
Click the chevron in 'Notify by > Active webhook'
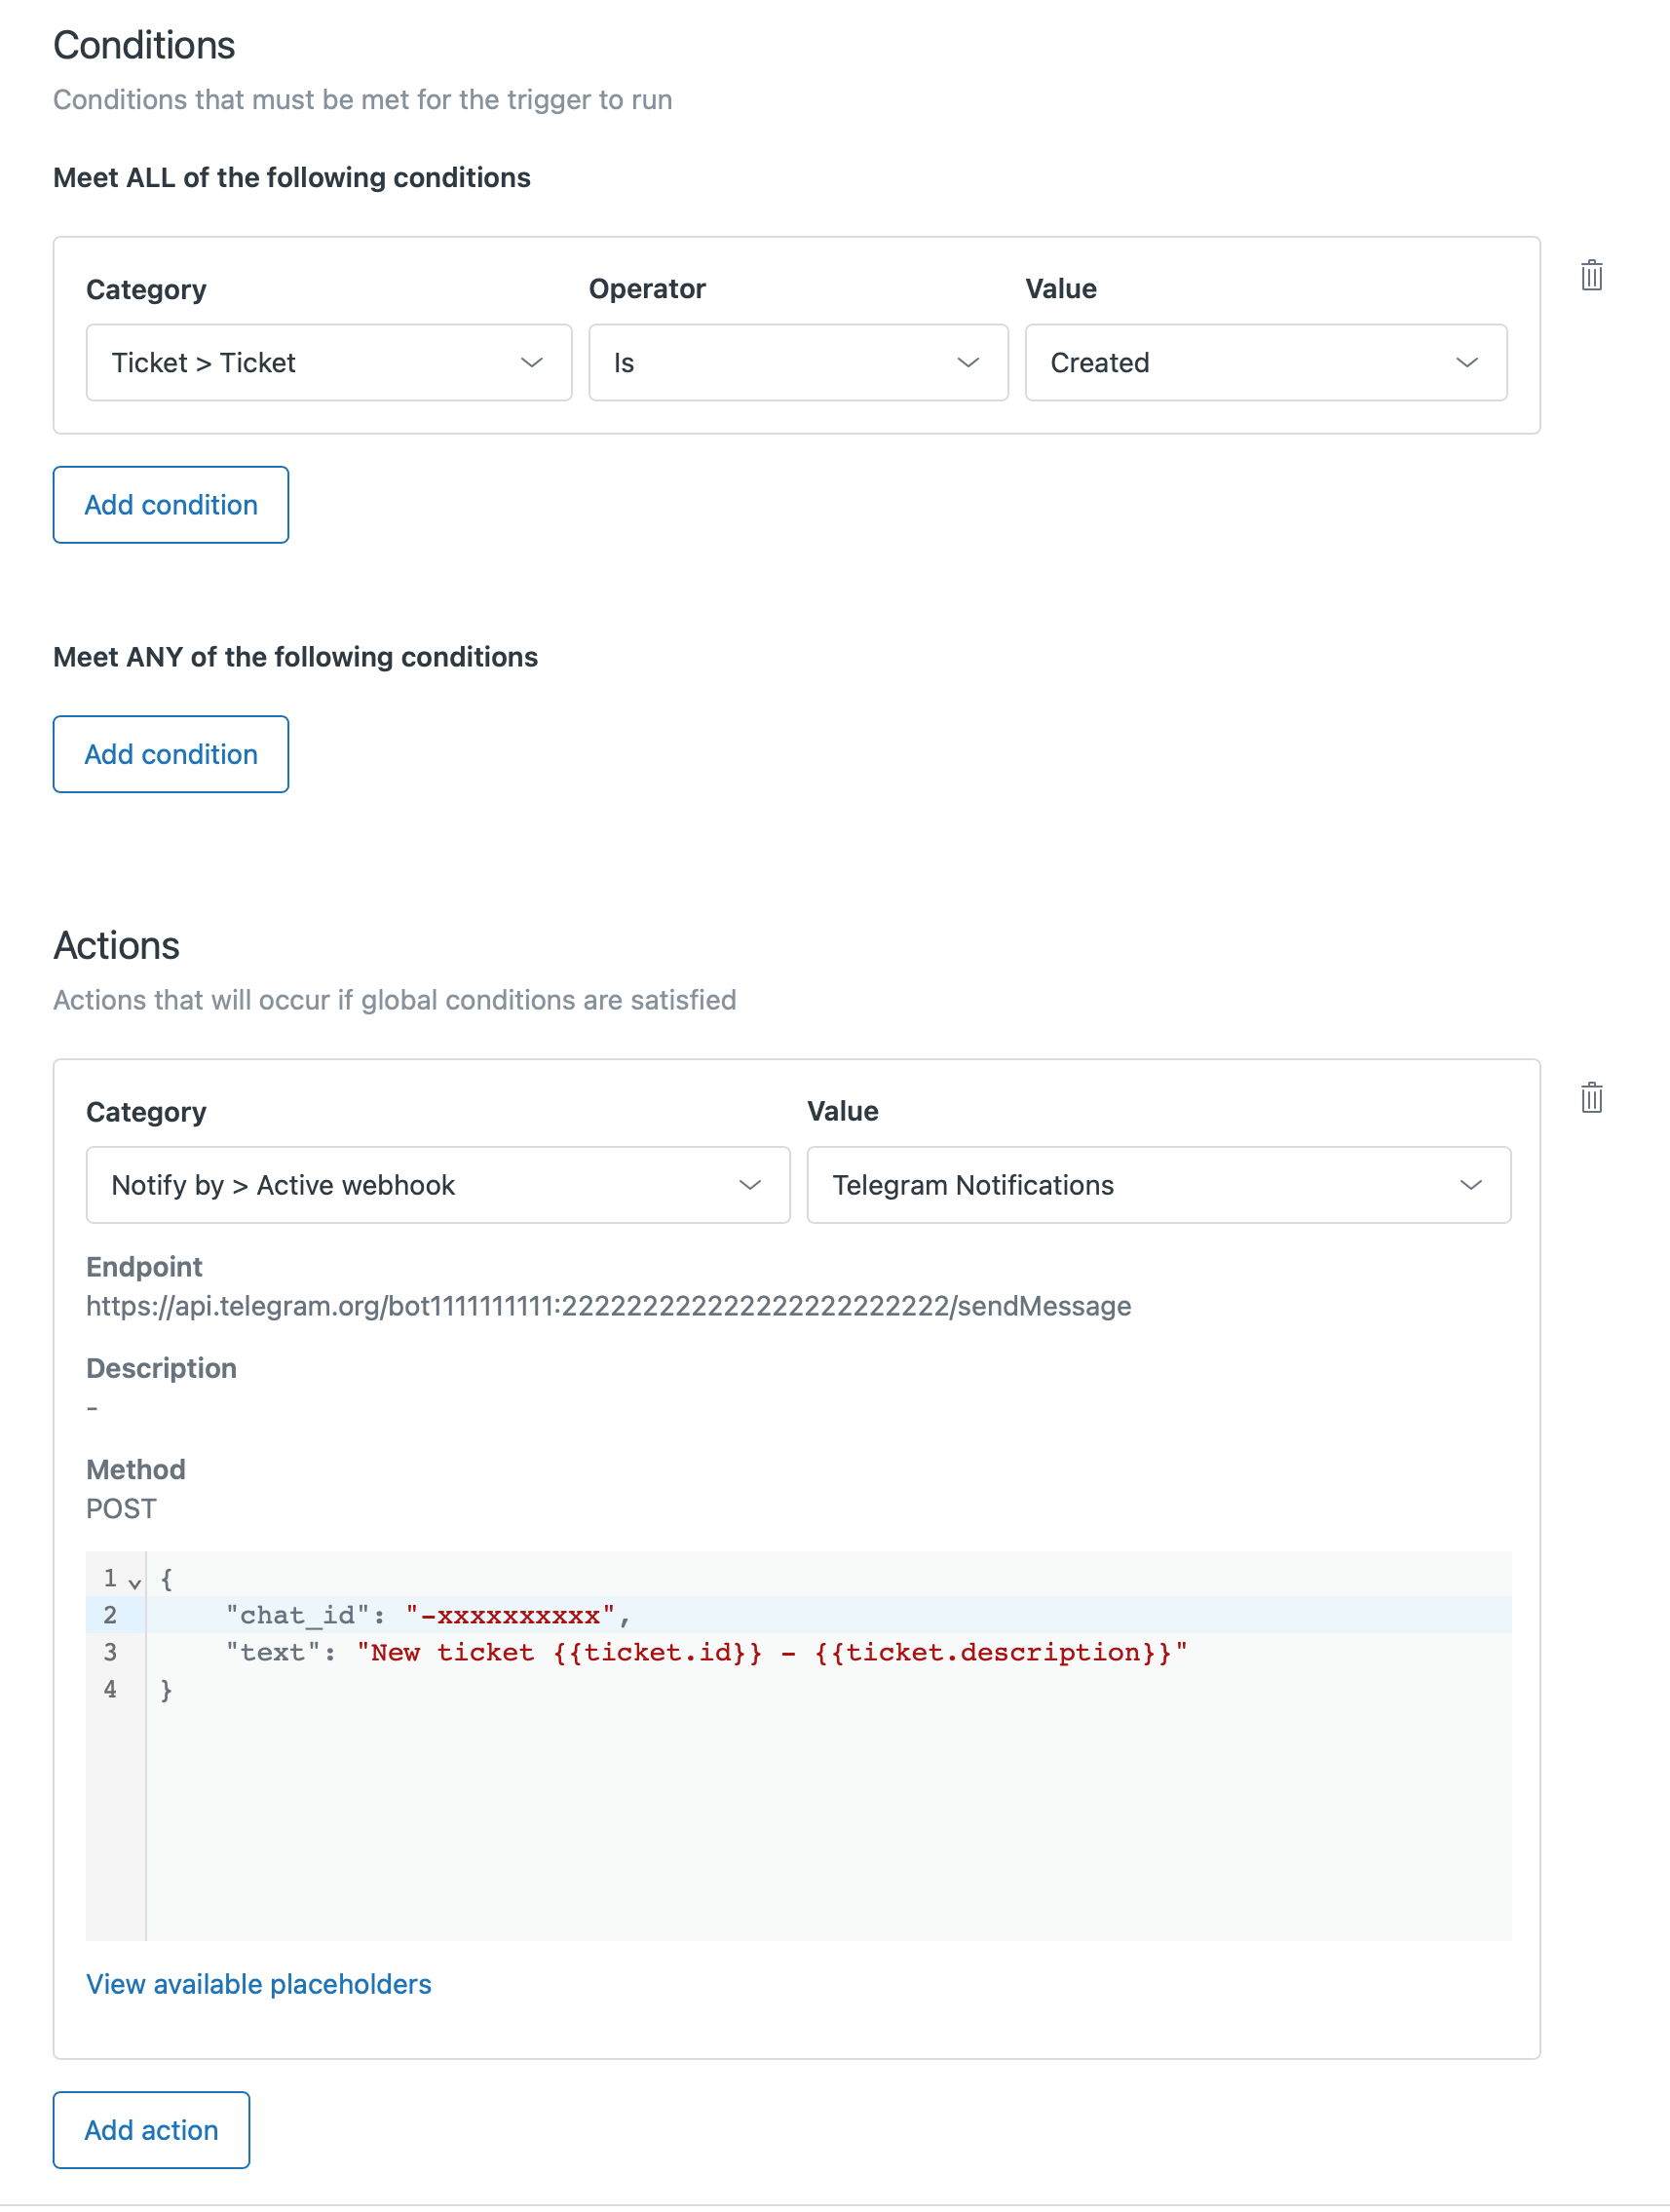(749, 1184)
